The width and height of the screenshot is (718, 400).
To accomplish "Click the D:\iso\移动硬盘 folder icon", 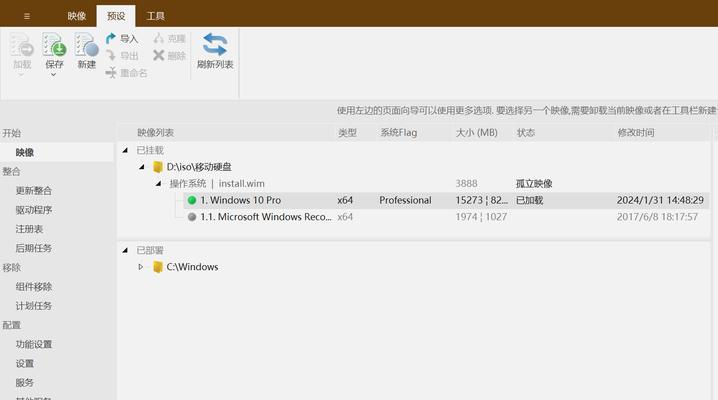I will pyautogui.click(x=158, y=167).
